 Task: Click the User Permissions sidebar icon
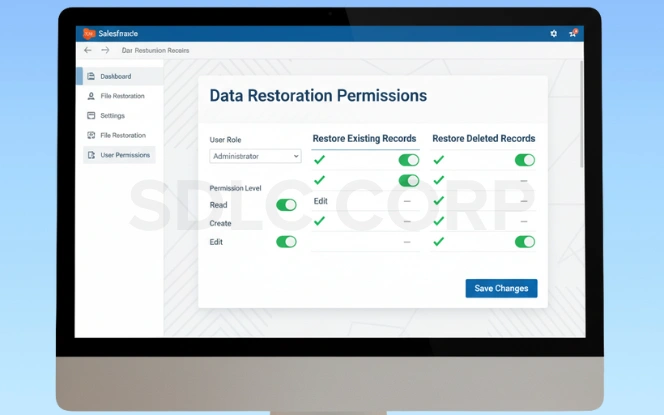point(91,155)
